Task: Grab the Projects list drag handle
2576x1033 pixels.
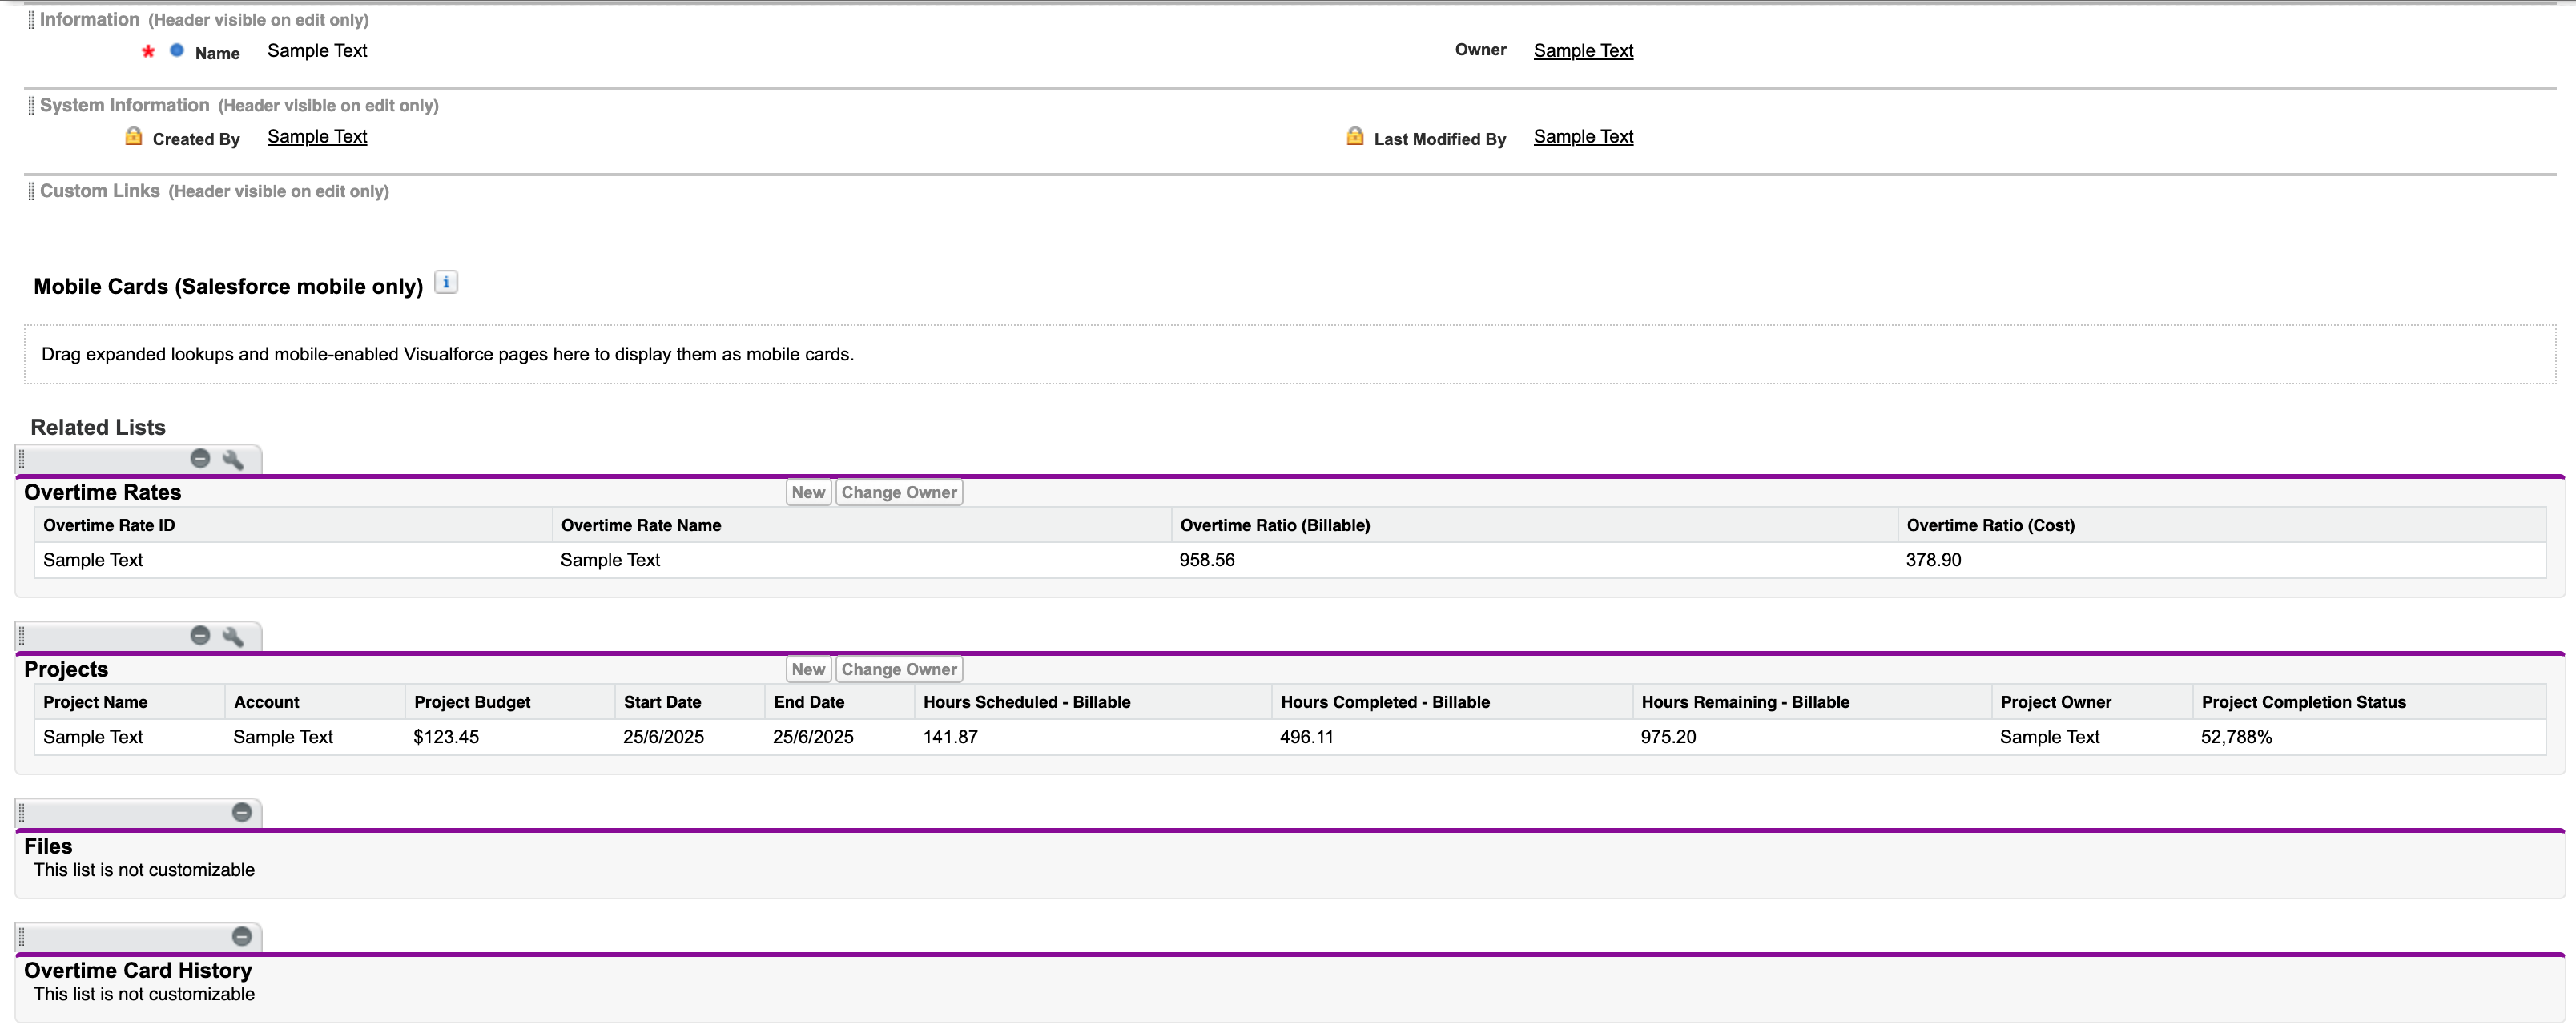Action: coord(22,637)
